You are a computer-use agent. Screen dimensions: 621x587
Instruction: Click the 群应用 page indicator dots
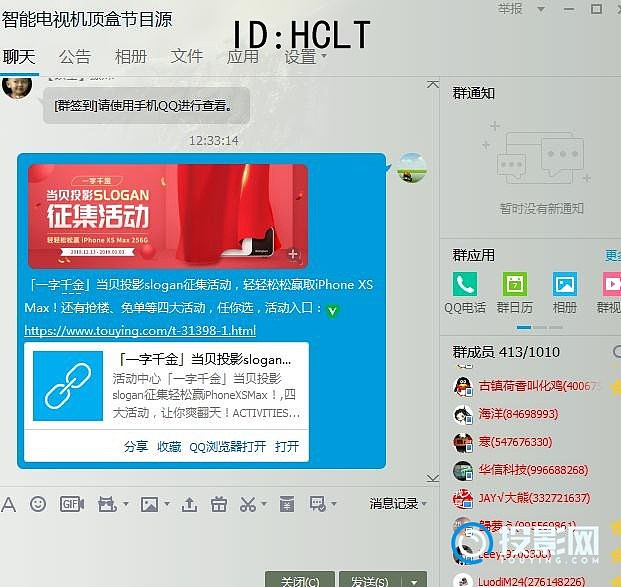tap(539, 328)
